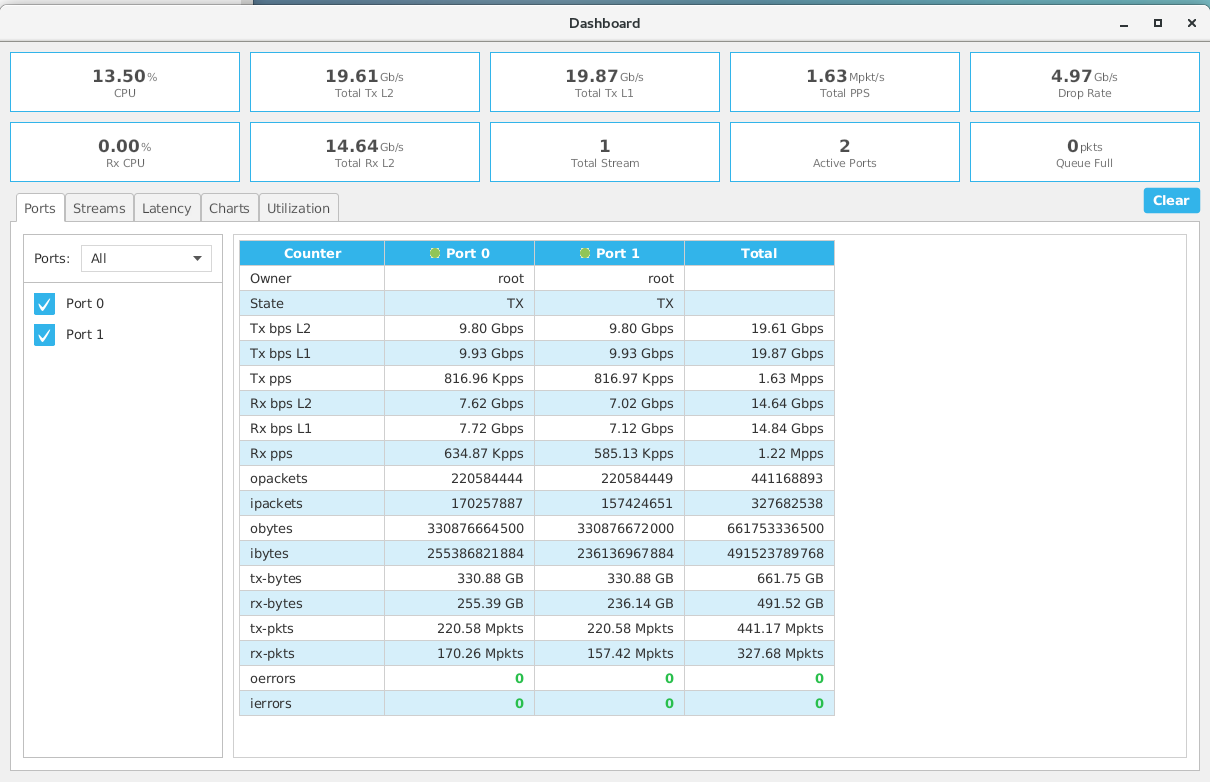Open the Latency tab
Screen dimensions: 1210x782
166,208
